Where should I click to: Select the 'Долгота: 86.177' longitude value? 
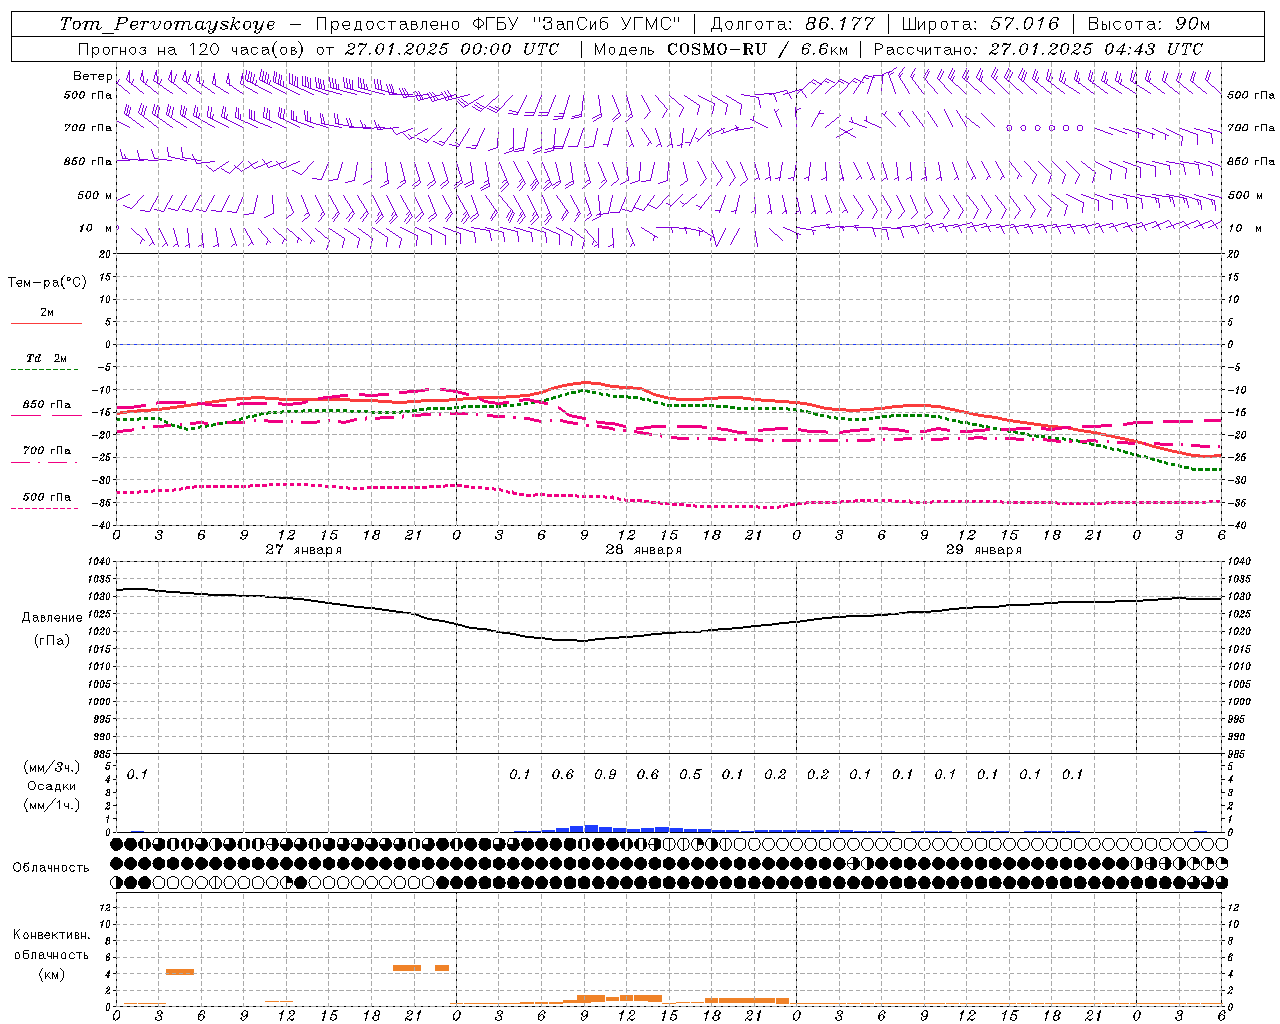point(793,24)
